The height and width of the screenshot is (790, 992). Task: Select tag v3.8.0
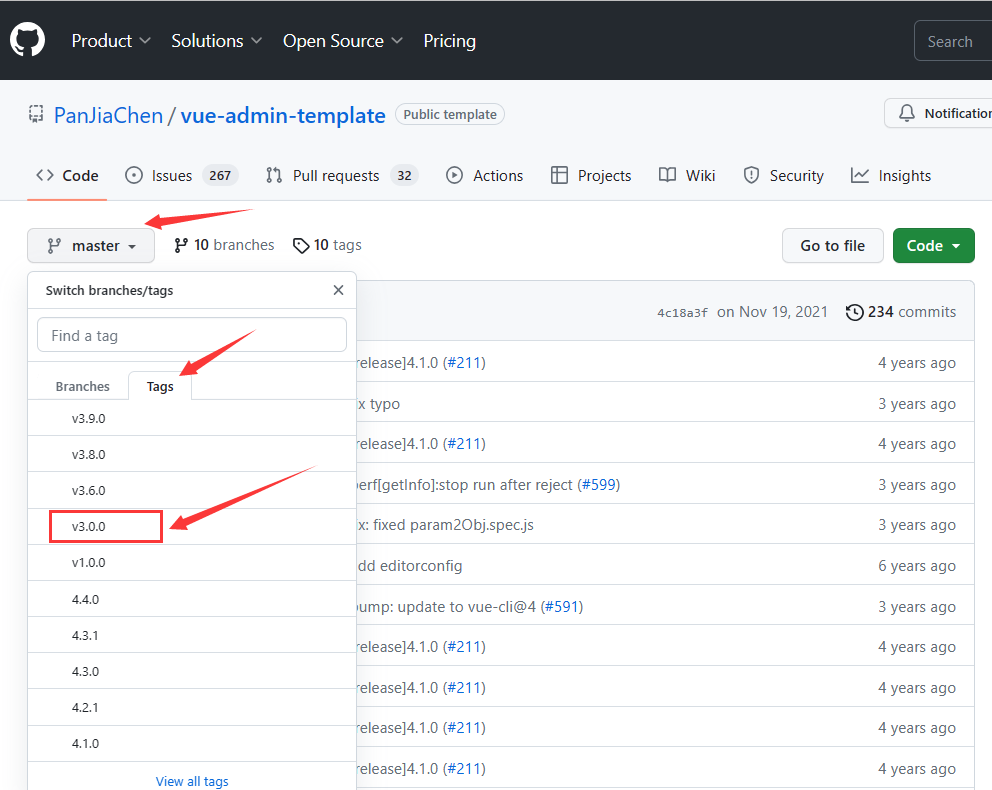192,454
